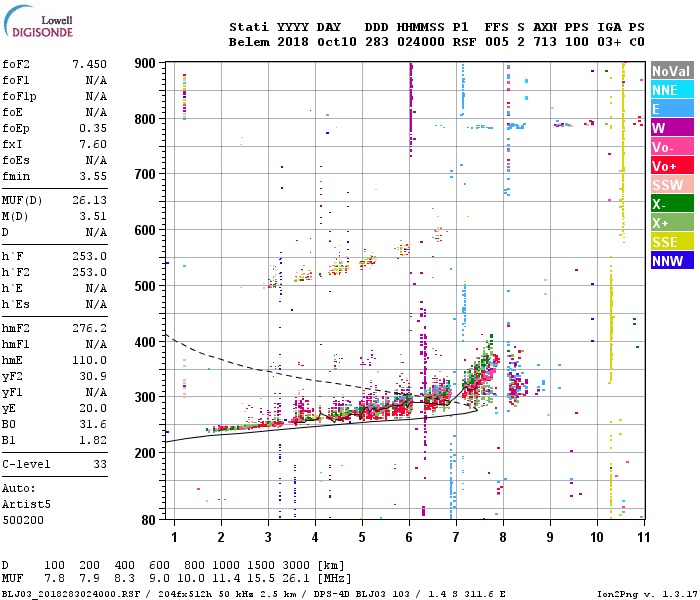700x600 pixels.
Task: Click the D 3000 distance value
Action: click(296, 565)
